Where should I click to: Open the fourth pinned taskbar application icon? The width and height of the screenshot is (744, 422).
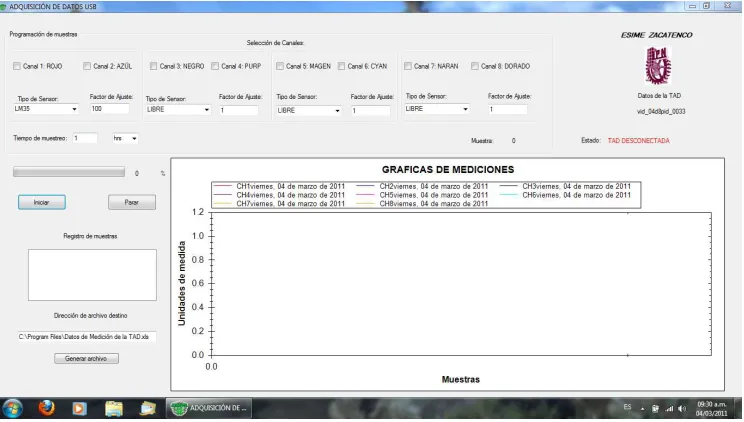148,408
